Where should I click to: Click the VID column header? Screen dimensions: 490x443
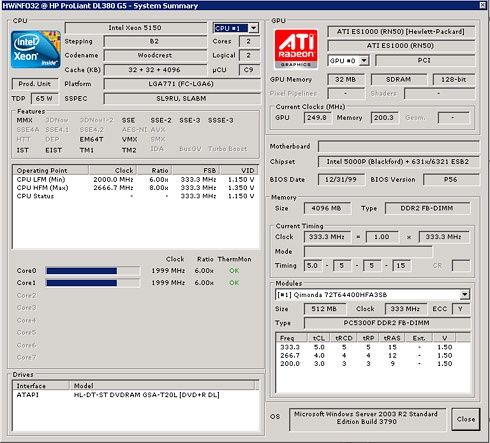click(239, 170)
